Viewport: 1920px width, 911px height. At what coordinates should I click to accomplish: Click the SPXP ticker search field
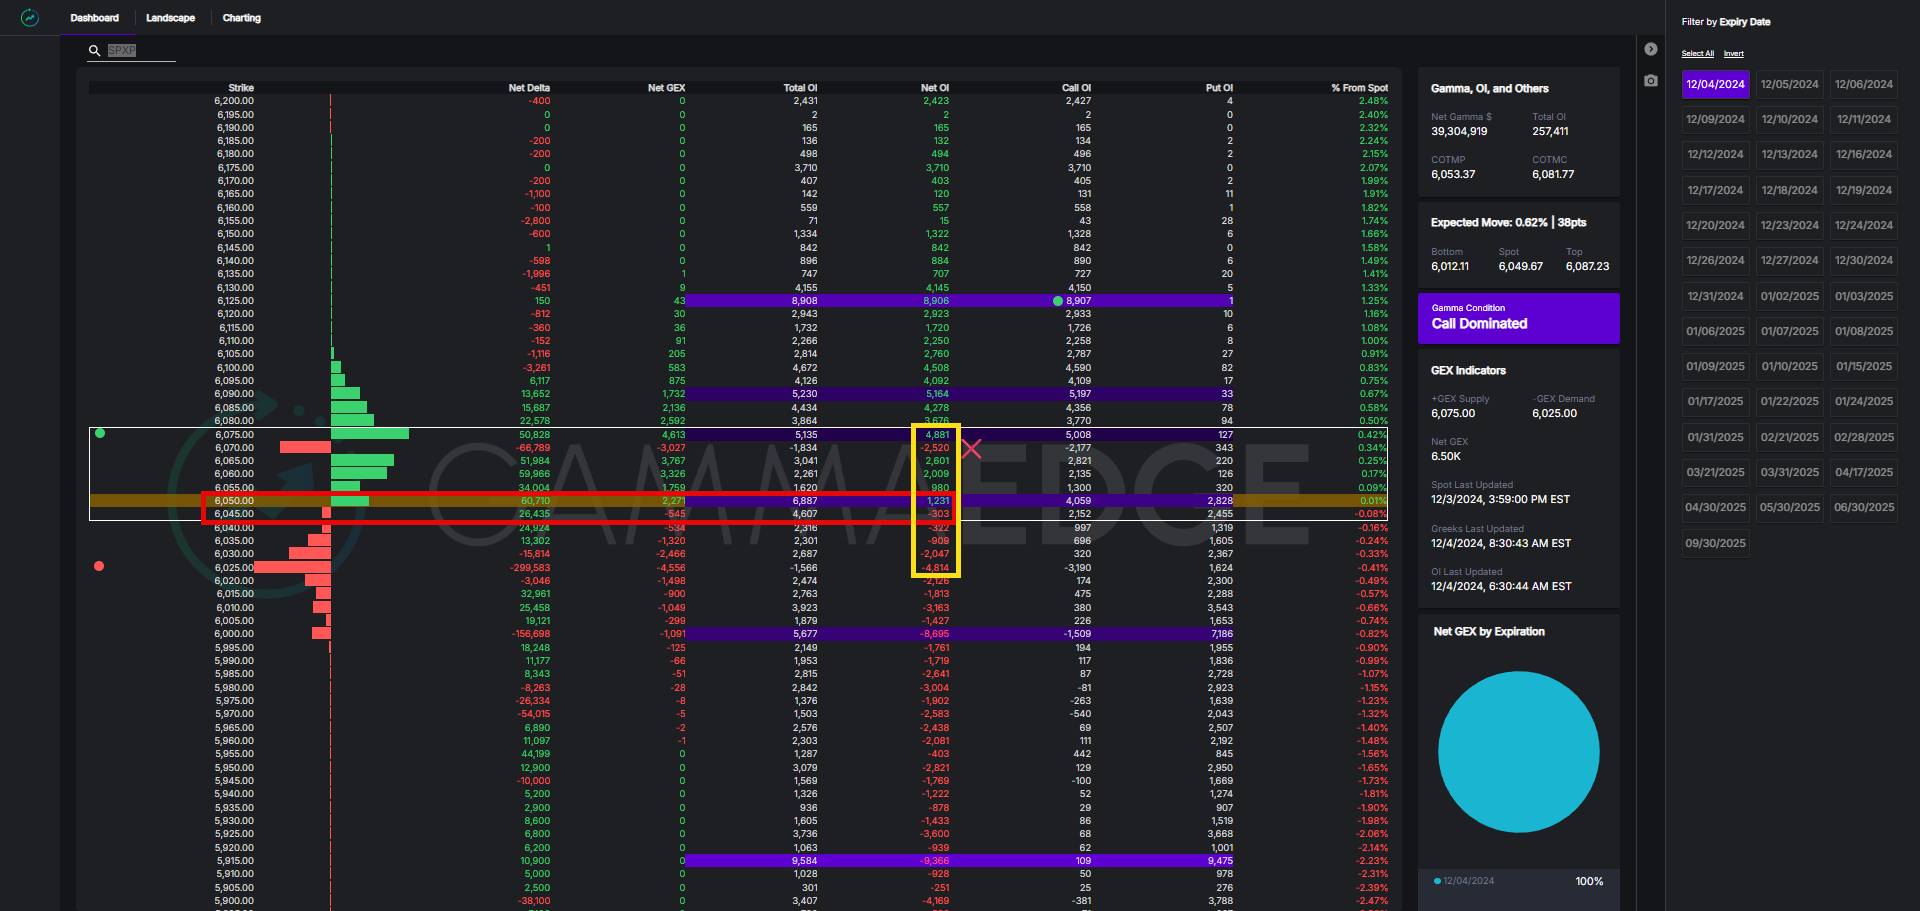tap(140, 51)
